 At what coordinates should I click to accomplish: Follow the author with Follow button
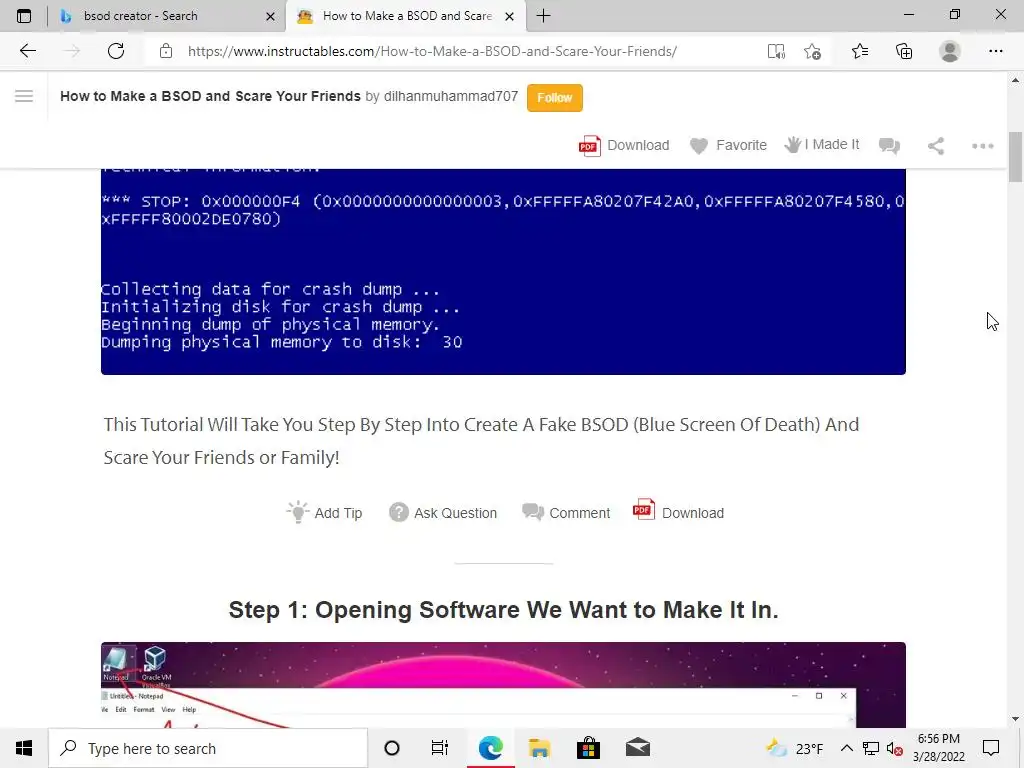554,97
